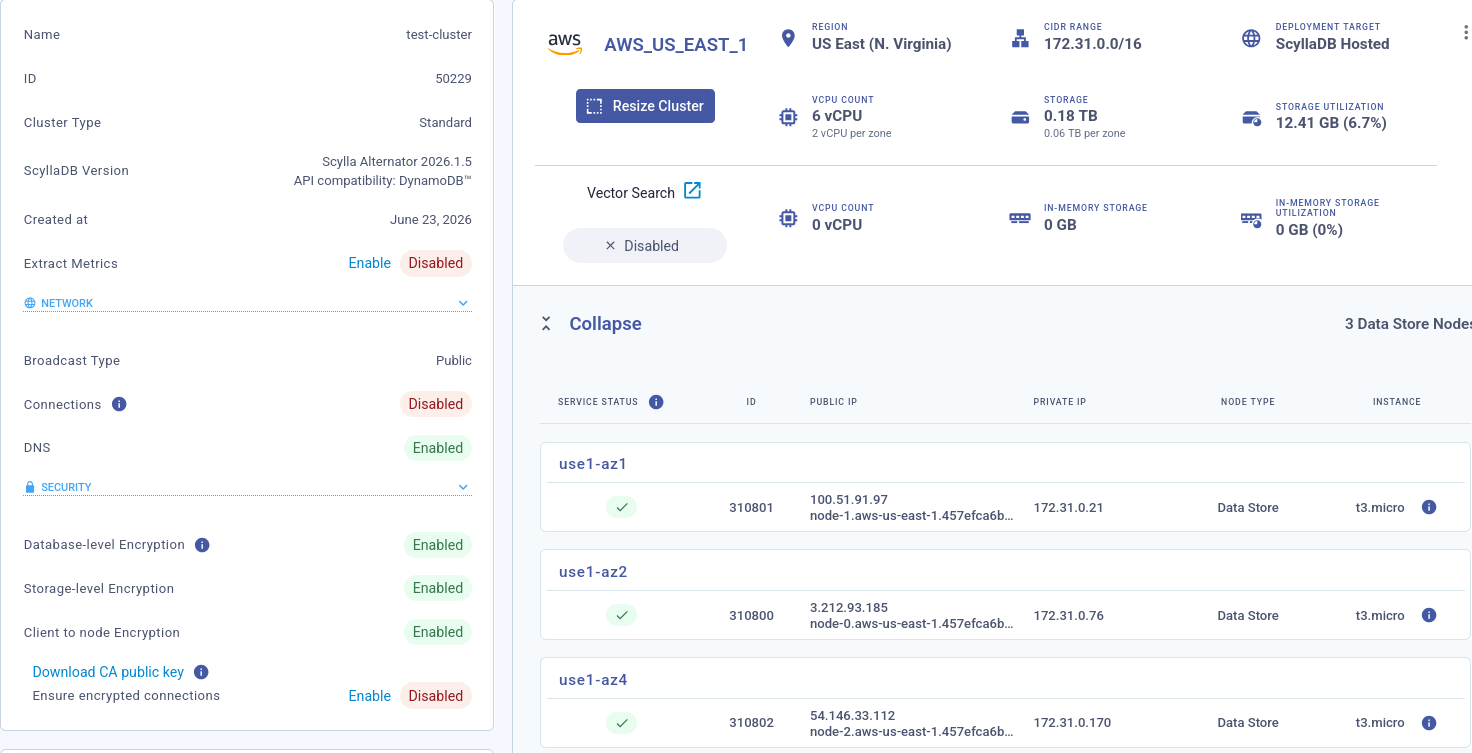Open info icon for node 310801
Image resolution: width=1472 pixels, height=753 pixels.
[1429, 507]
